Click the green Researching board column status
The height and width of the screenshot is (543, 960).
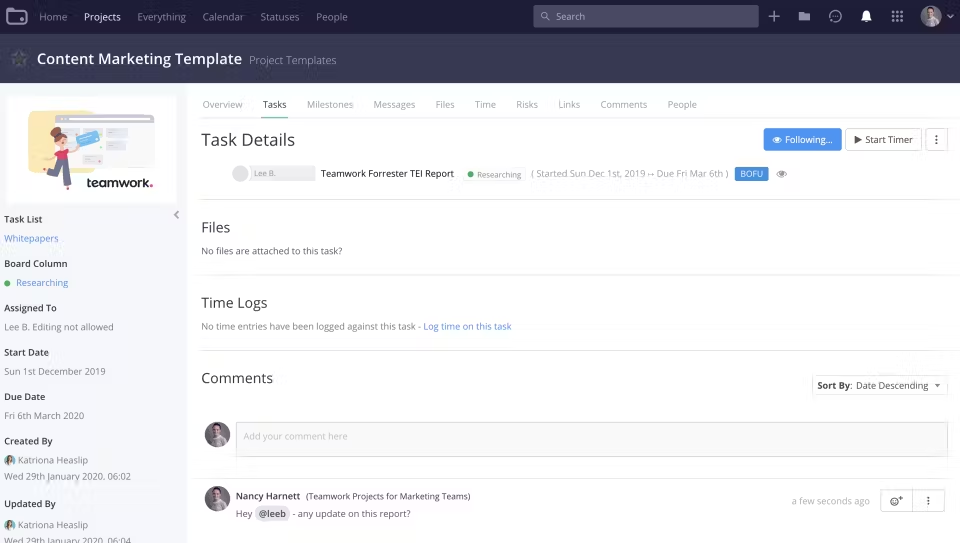(x=41, y=283)
